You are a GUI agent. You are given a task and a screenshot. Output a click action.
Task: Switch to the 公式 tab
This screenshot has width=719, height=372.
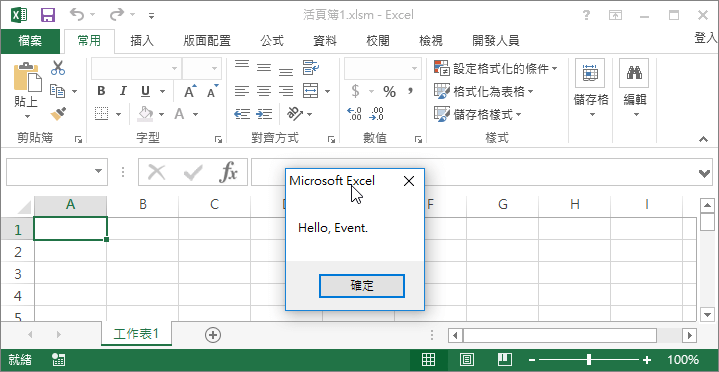pyautogui.click(x=272, y=41)
